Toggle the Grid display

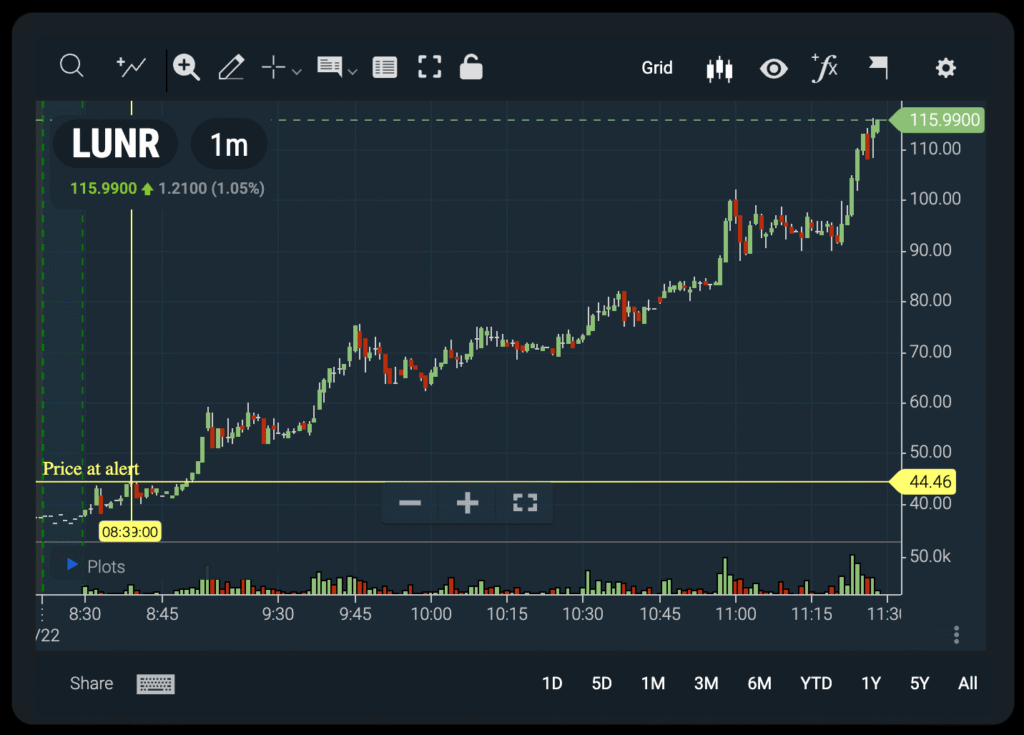(657, 67)
